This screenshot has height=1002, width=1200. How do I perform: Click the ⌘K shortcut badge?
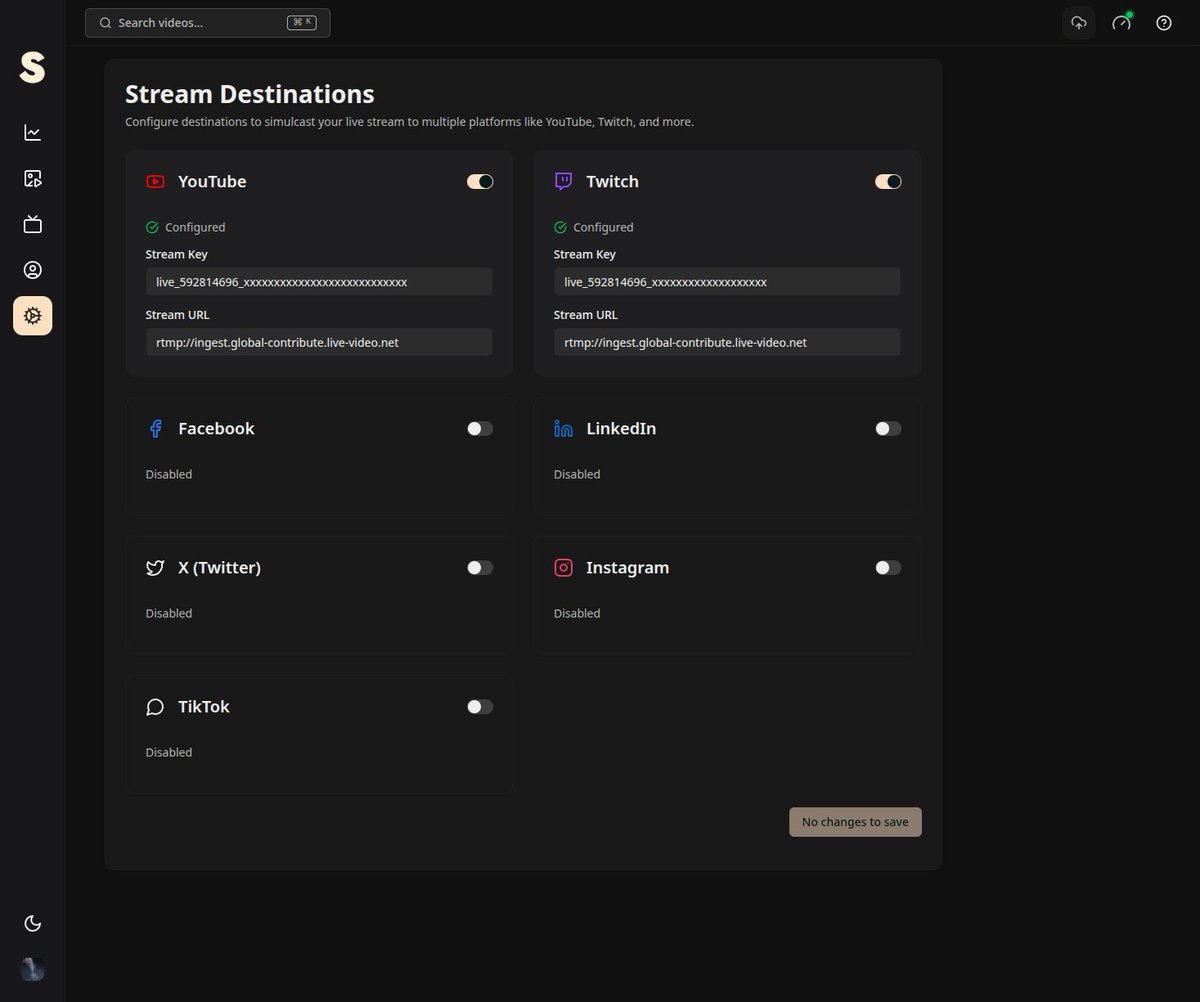click(301, 23)
